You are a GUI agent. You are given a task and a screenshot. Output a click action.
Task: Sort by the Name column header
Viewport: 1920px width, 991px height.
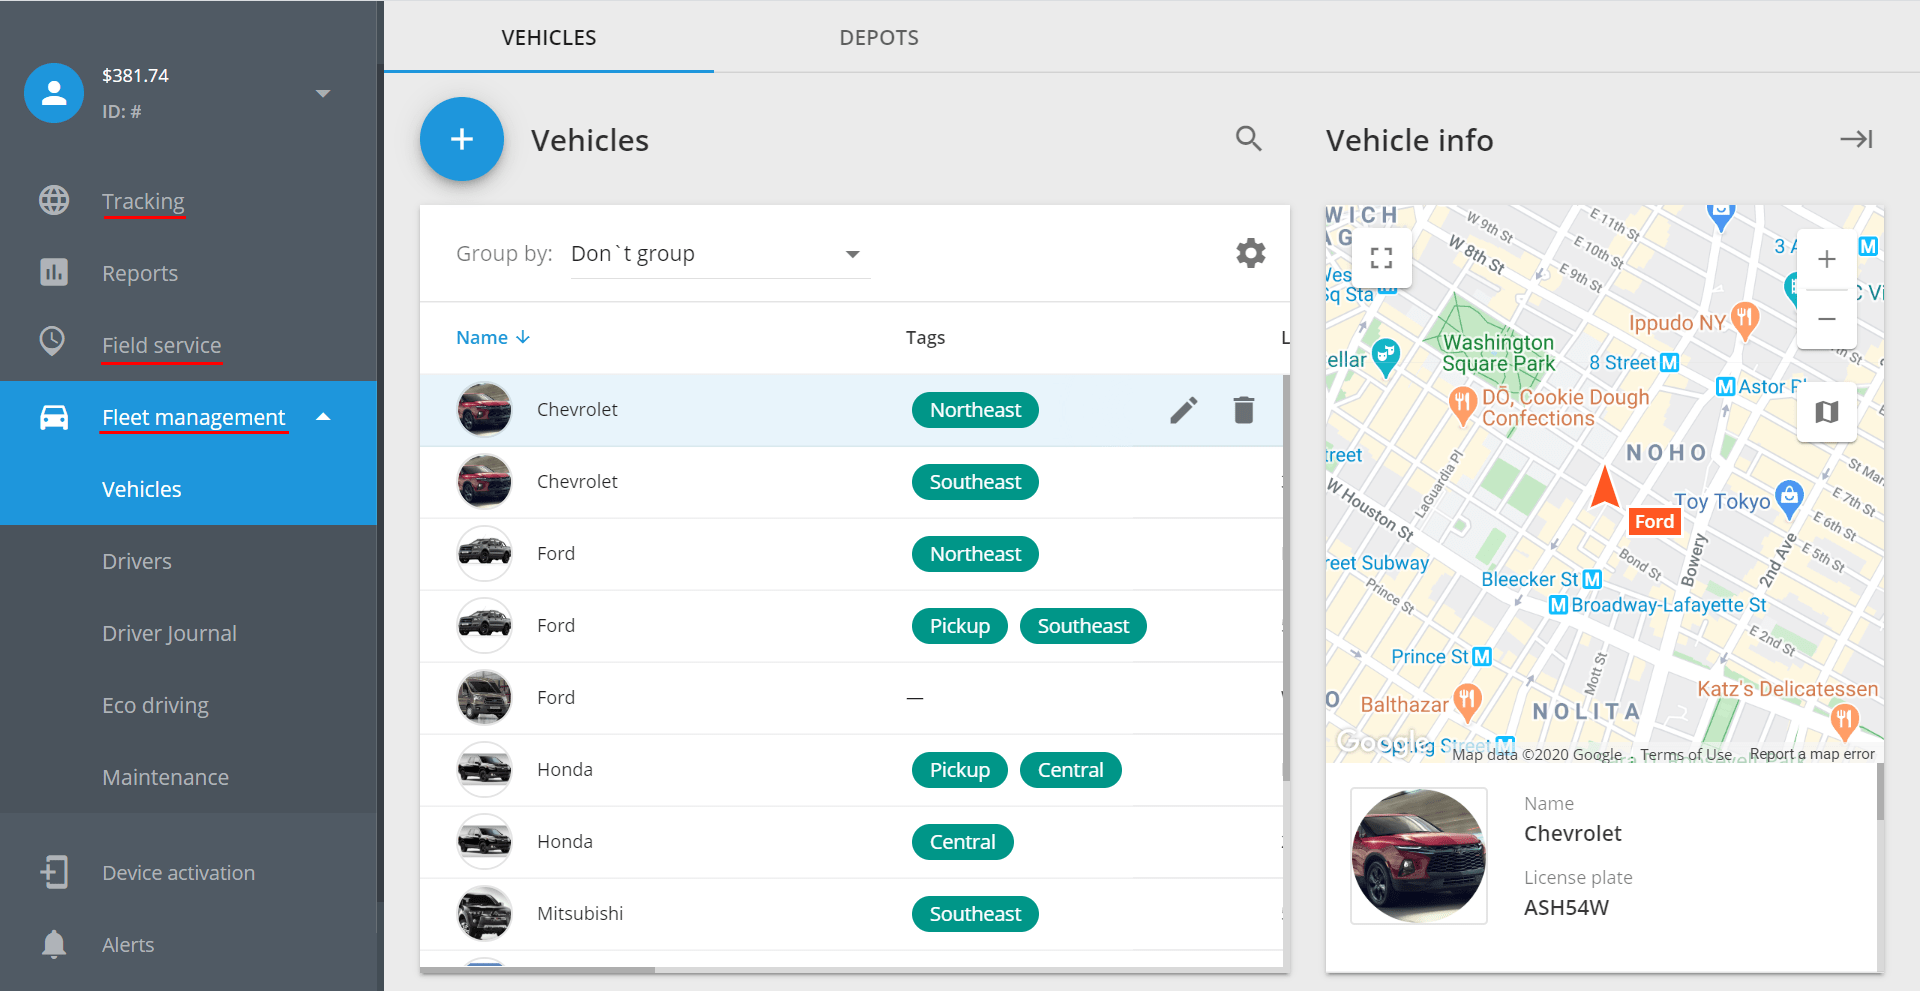pos(493,338)
